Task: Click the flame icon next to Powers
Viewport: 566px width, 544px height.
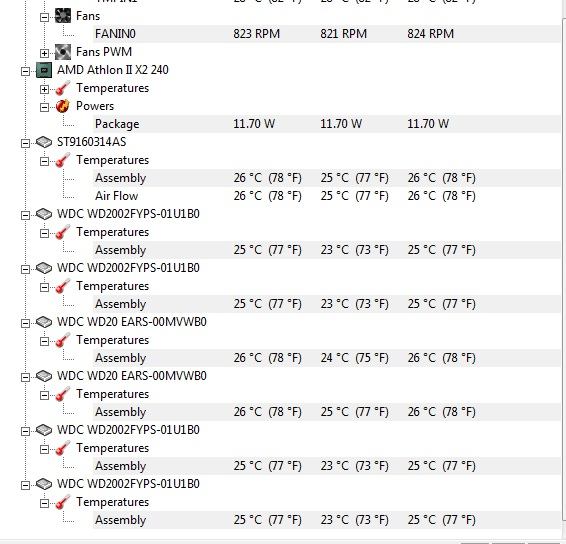Action: (x=62, y=106)
